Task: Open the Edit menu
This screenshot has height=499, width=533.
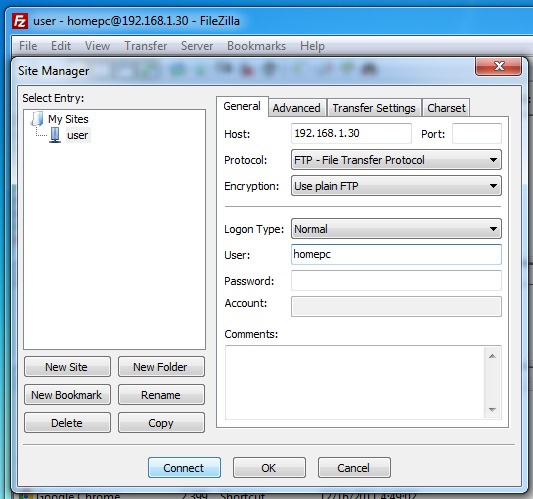Action: pyautogui.click(x=61, y=46)
